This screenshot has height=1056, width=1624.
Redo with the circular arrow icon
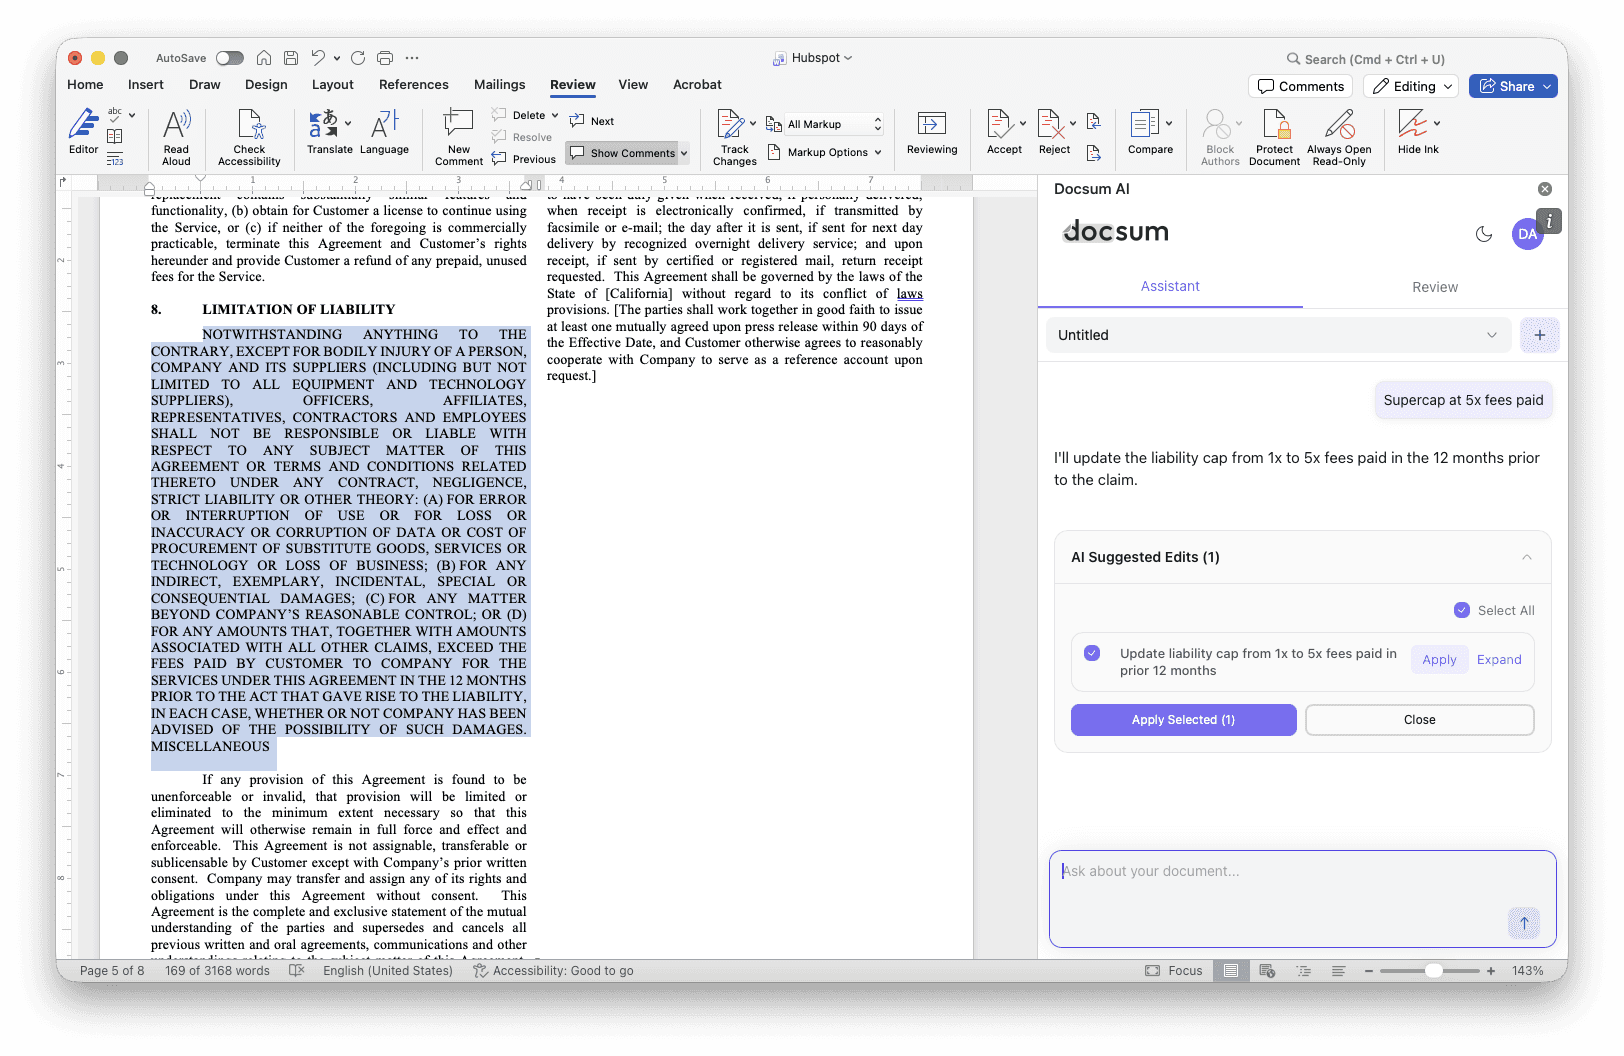coord(358,58)
